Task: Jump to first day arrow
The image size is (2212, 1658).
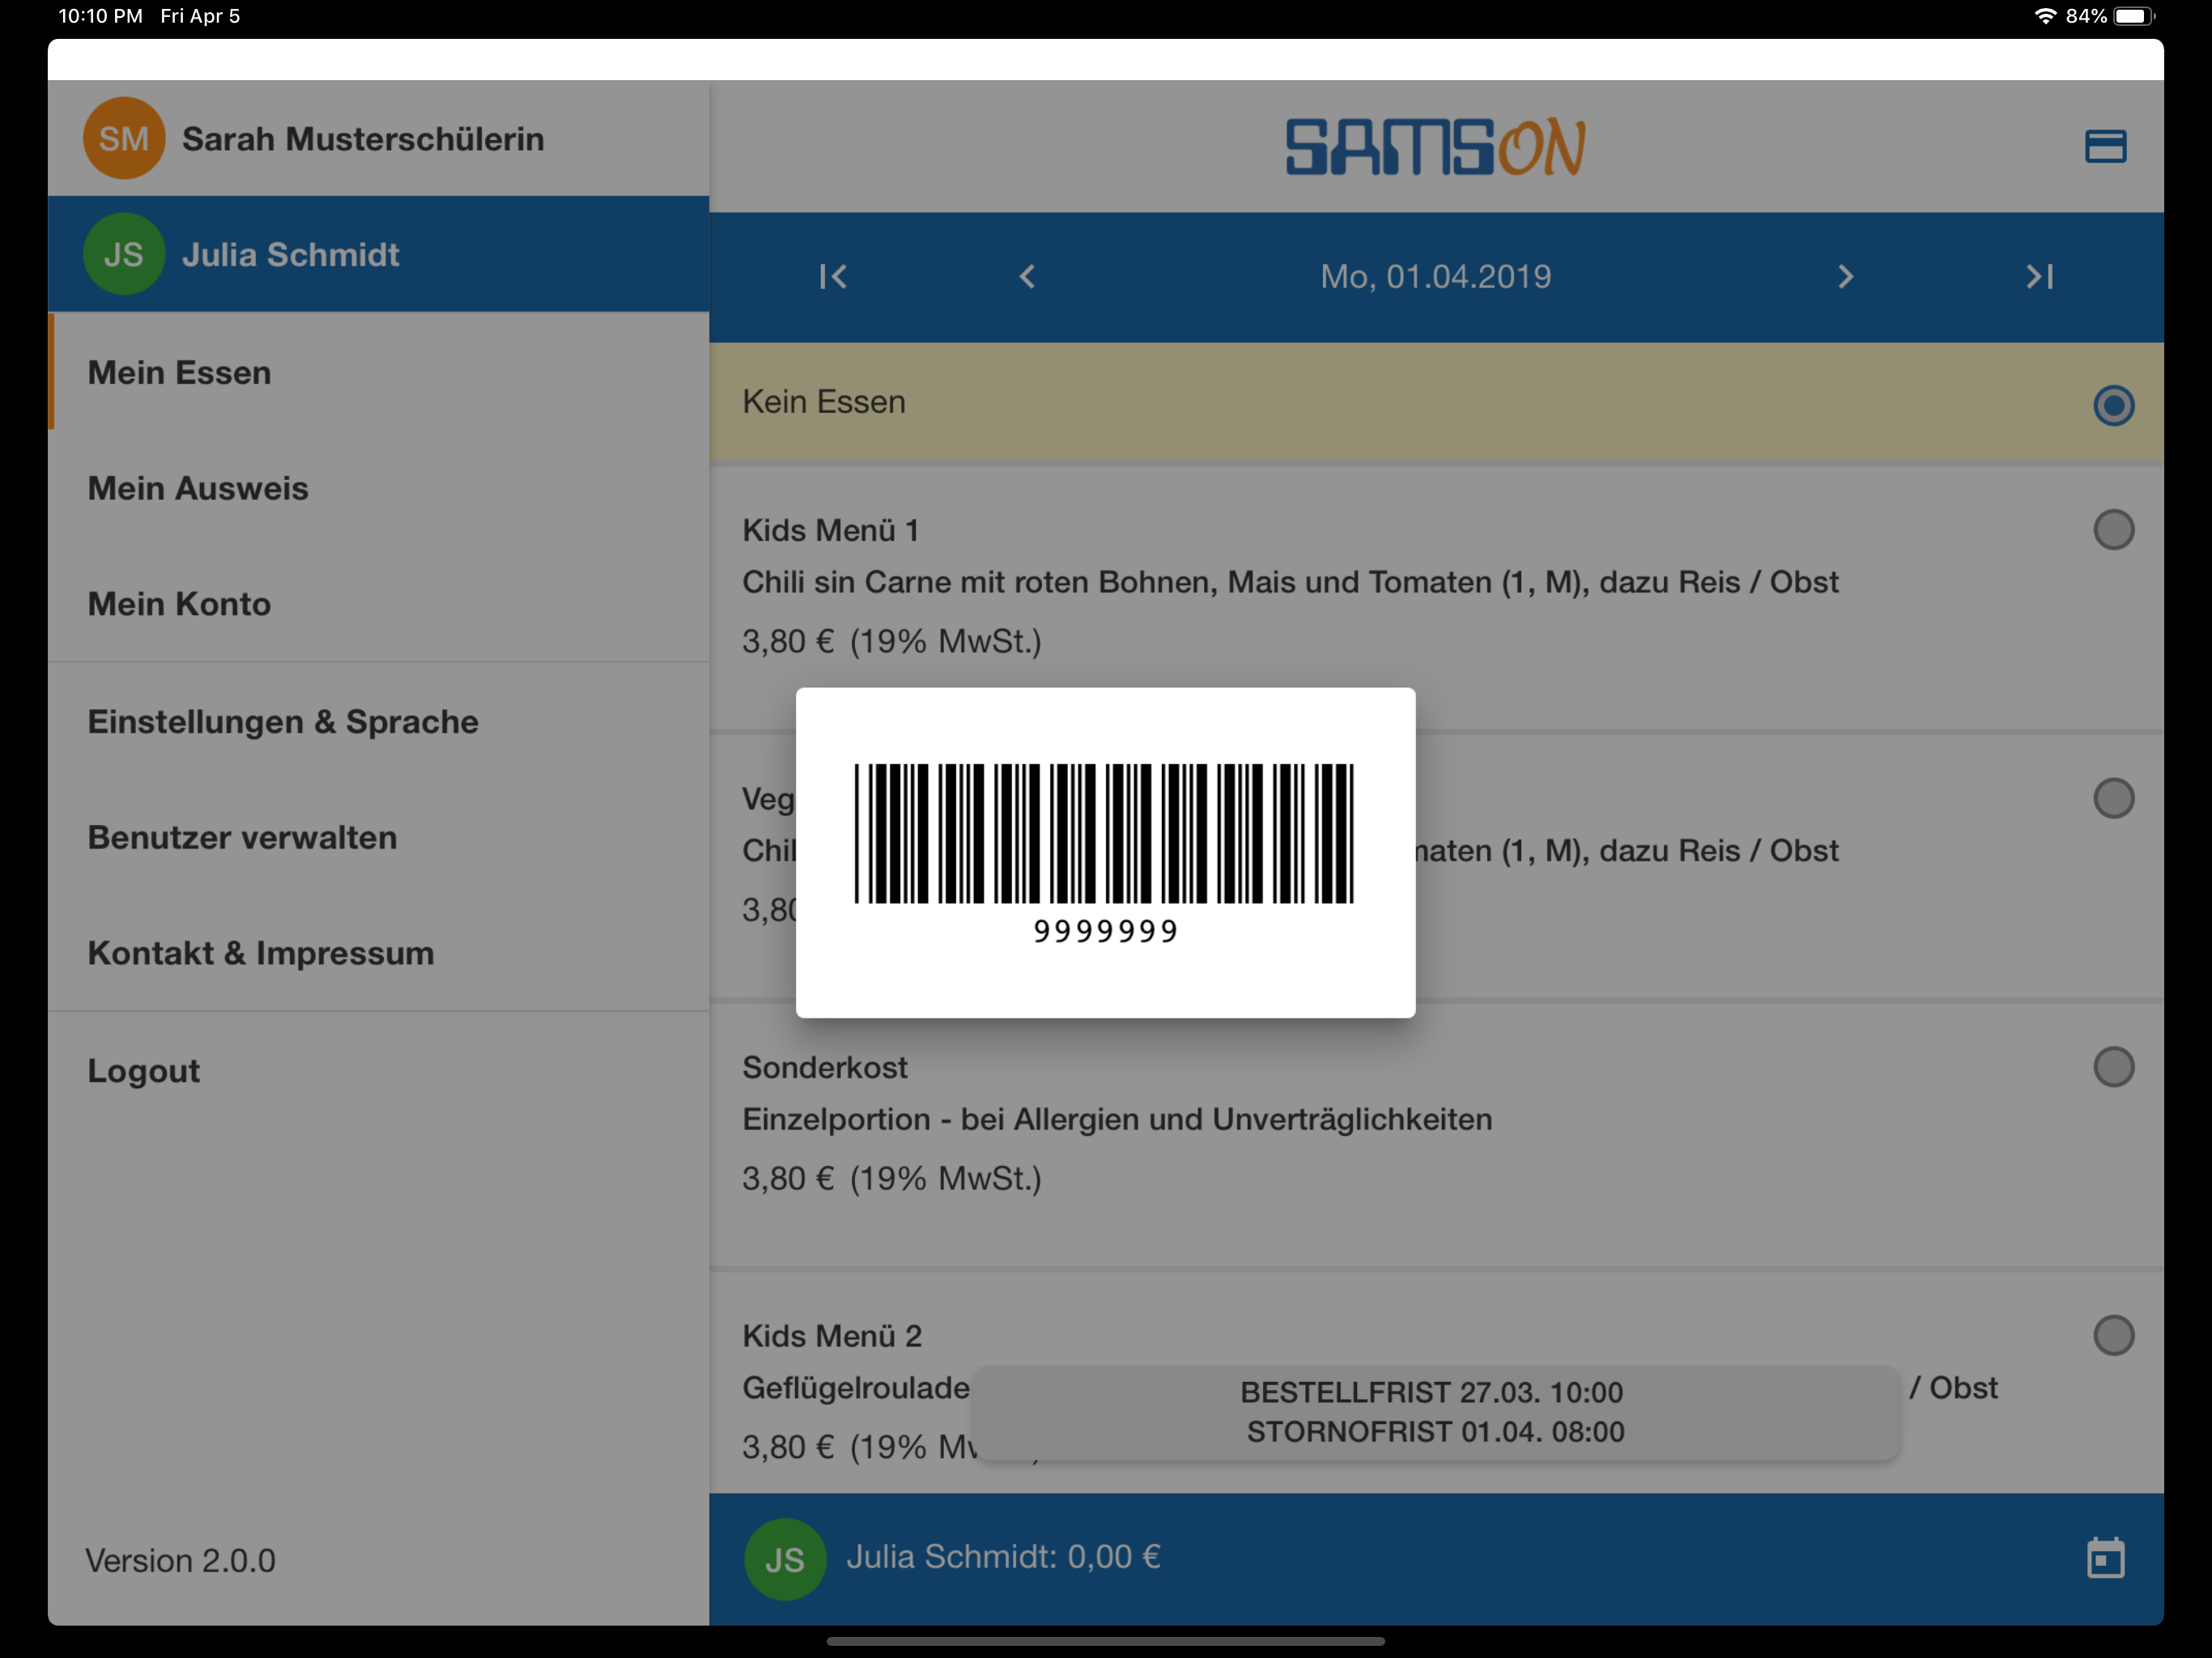Action: [833, 277]
